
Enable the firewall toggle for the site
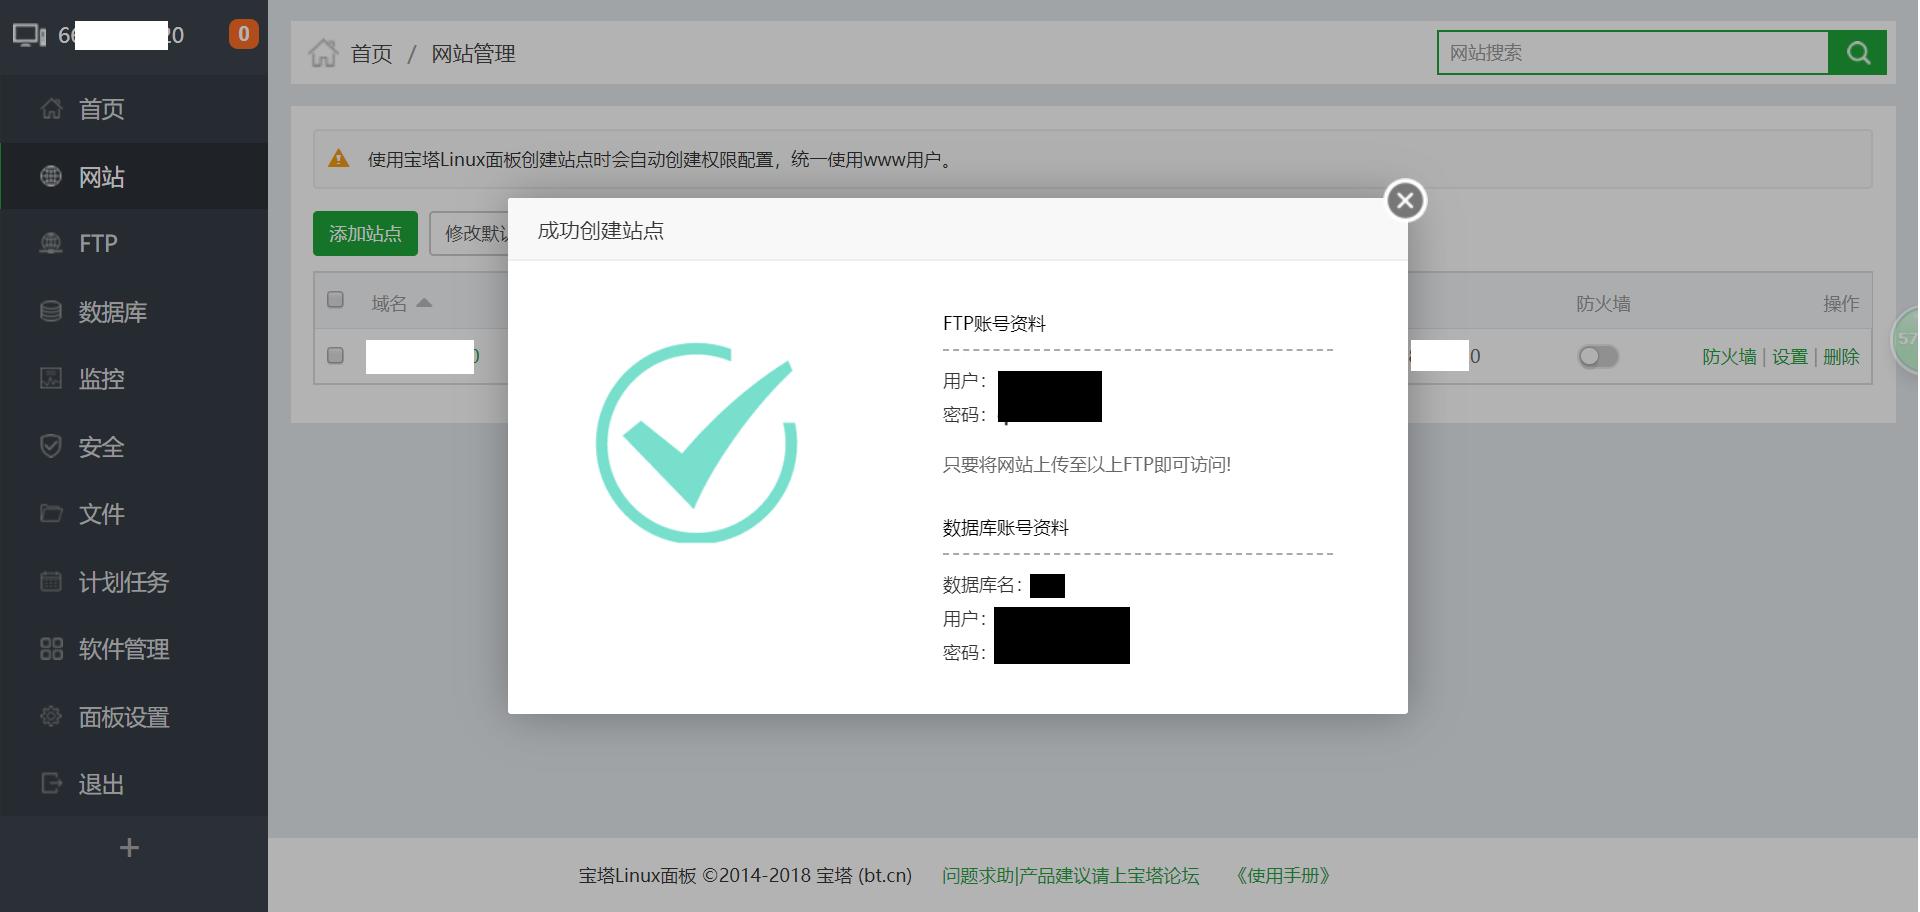1597,356
